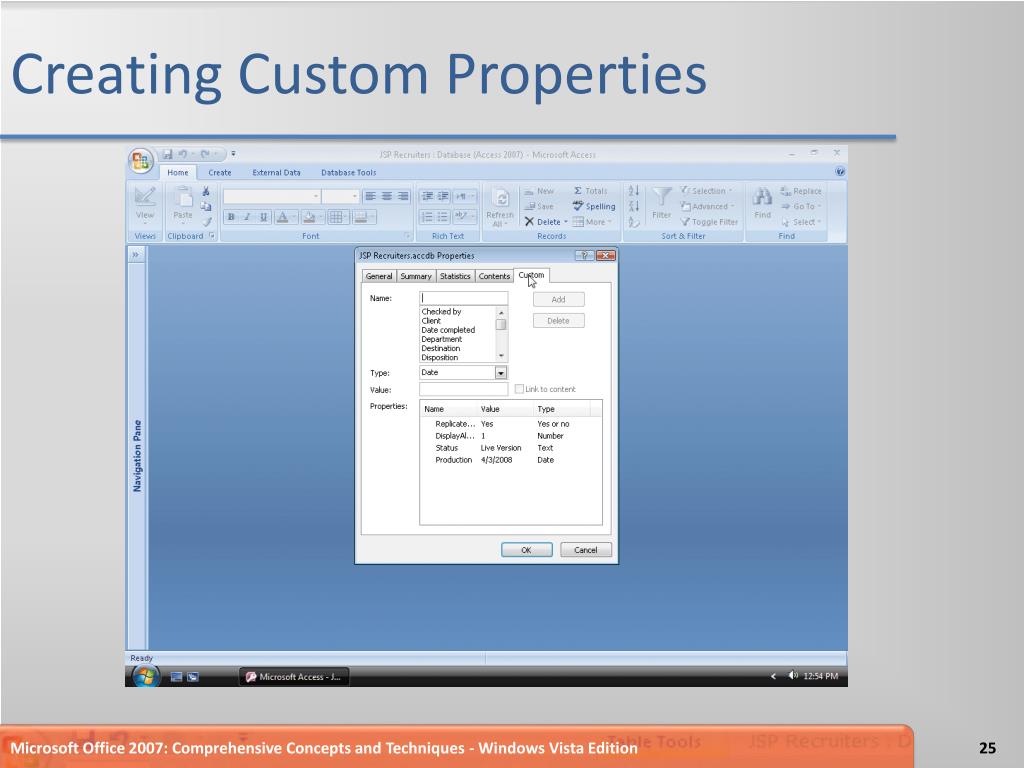
Task: Open the General tab in Properties dialog
Action: [379, 276]
